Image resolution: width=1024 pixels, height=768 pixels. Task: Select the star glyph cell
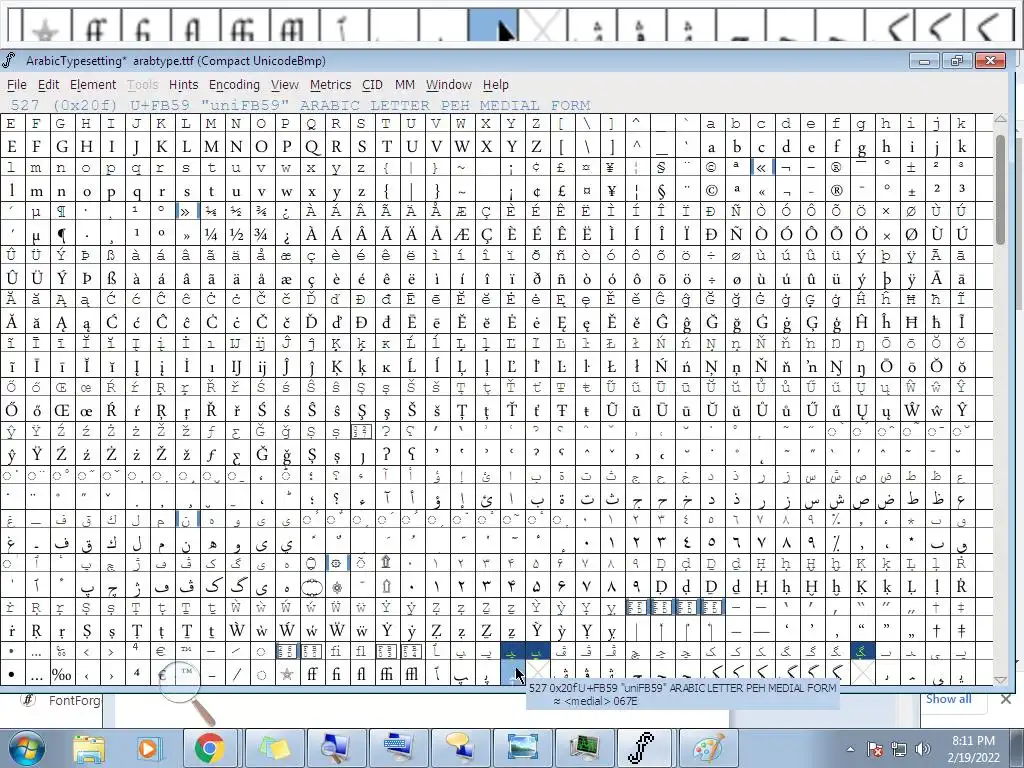coord(286,674)
